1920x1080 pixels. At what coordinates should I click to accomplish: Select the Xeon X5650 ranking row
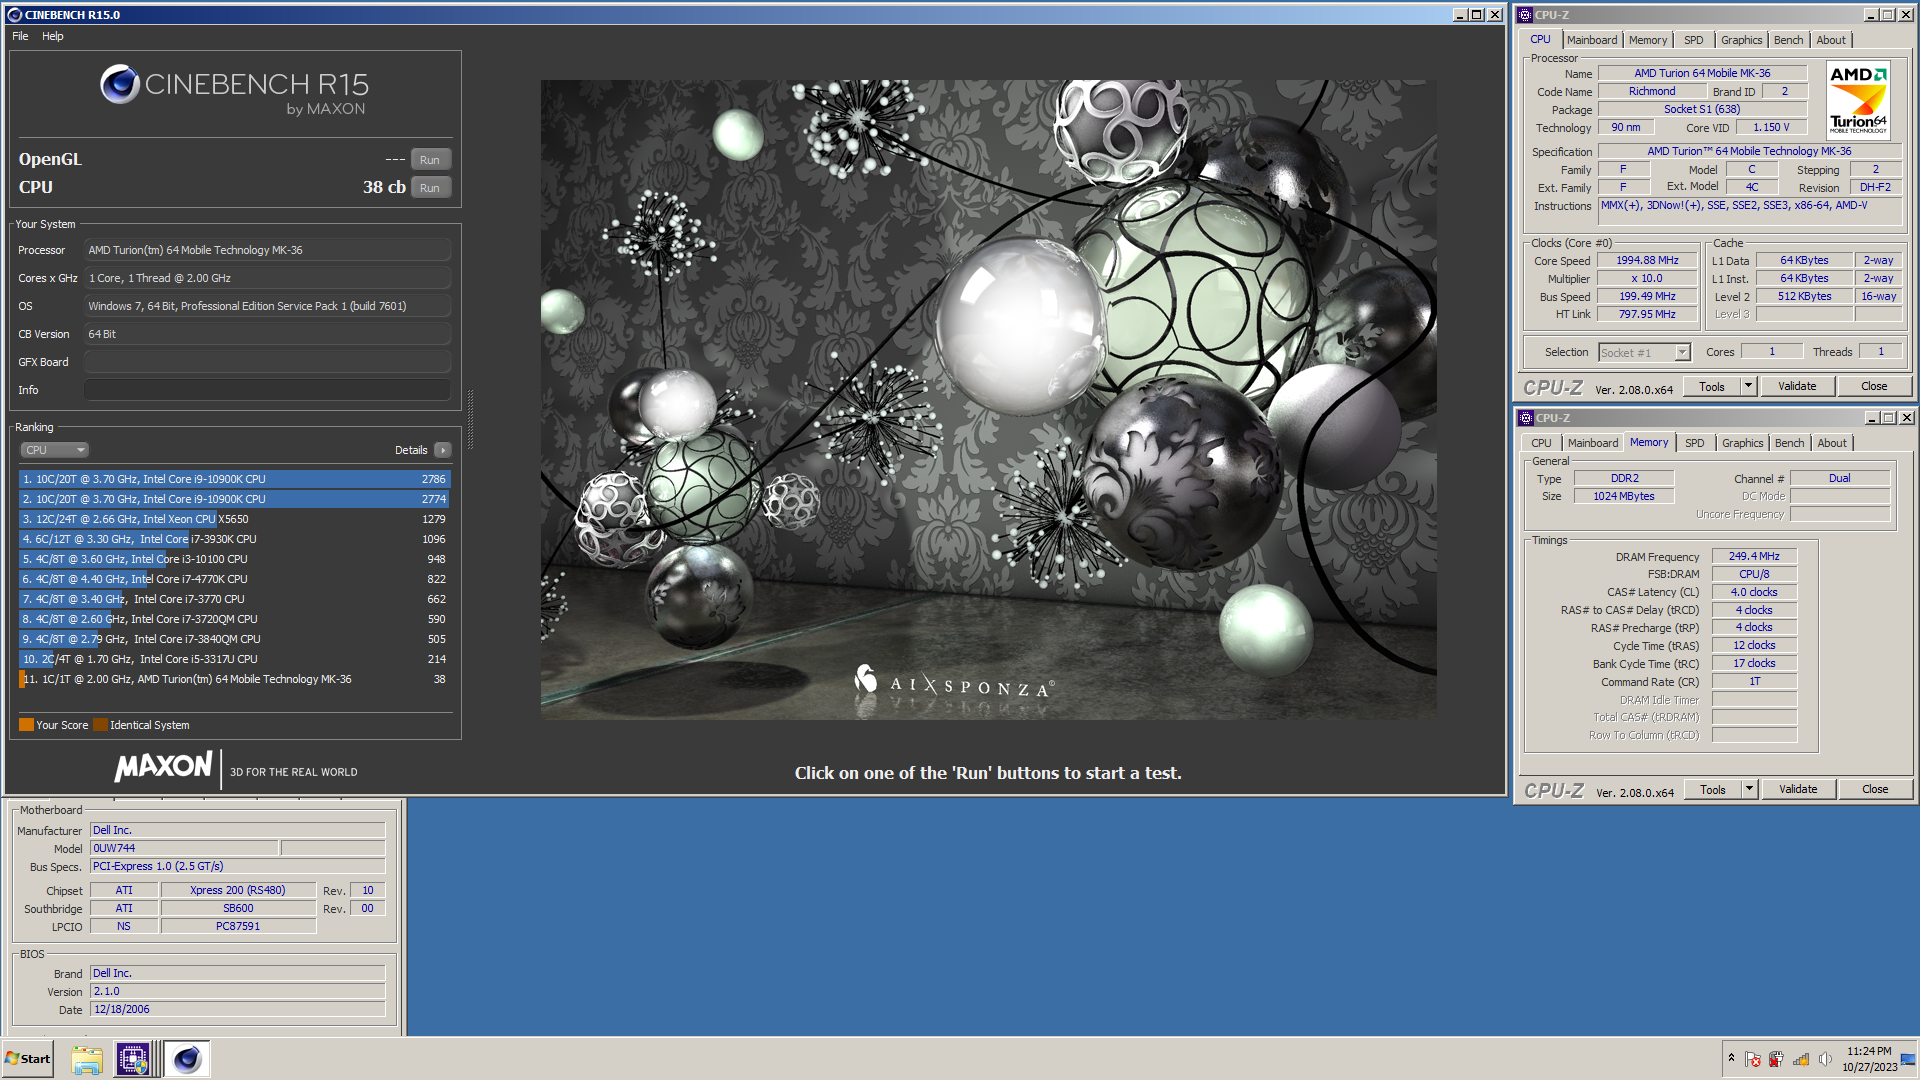(234, 519)
